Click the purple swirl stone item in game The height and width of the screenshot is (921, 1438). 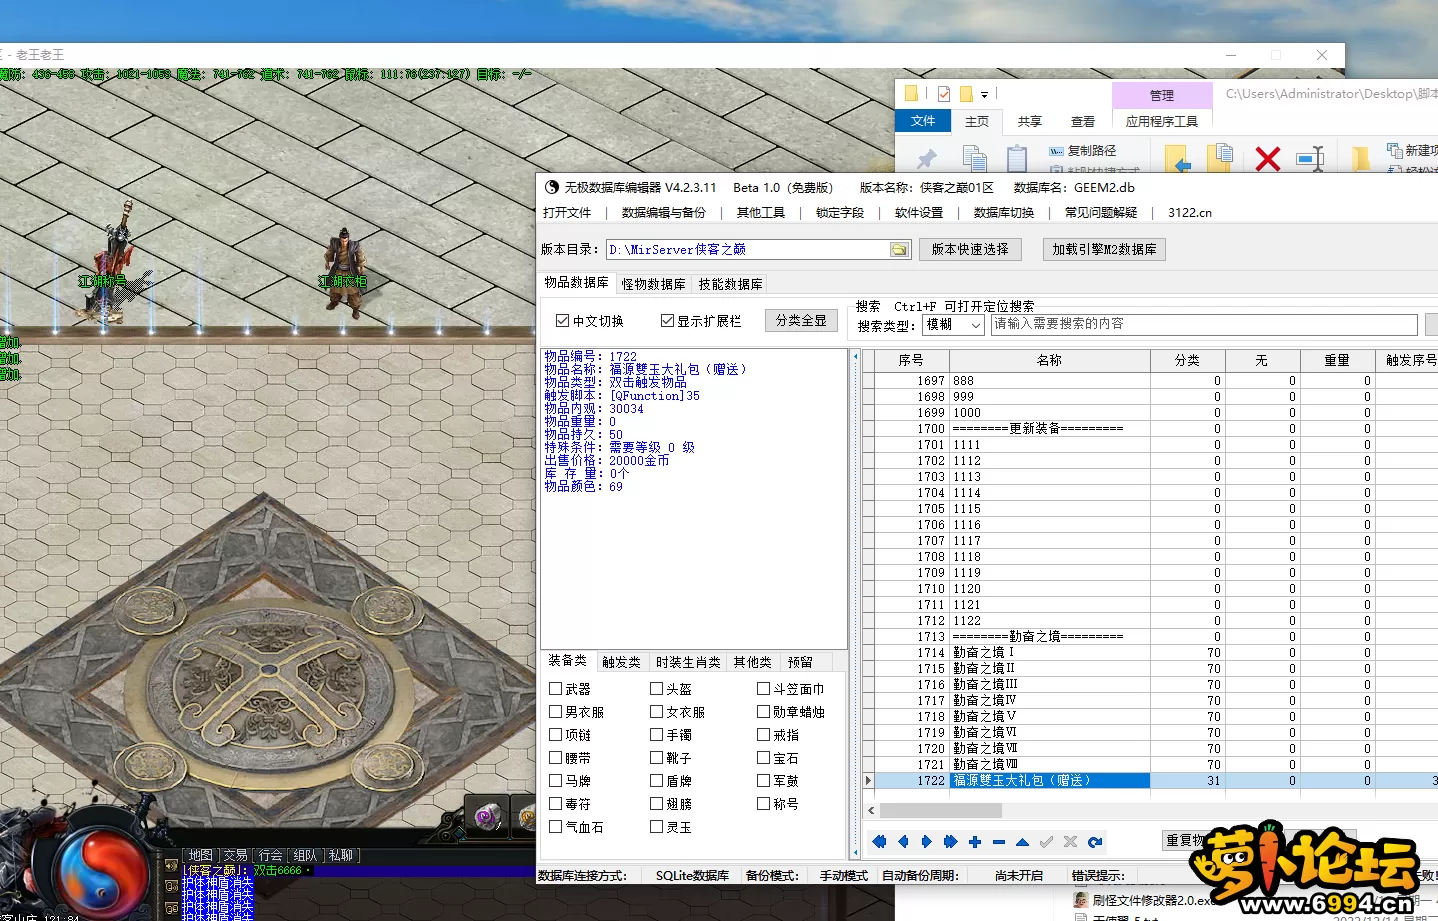[487, 817]
